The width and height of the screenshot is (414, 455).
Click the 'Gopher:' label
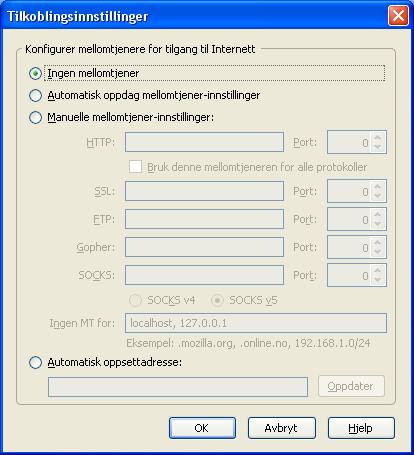click(96, 247)
